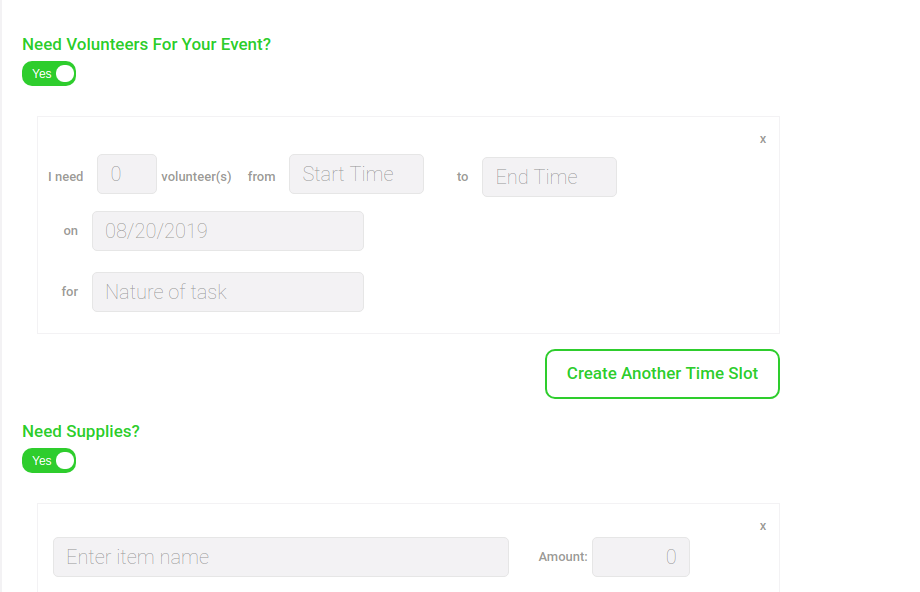Focus the Enter item name field

click(x=281, y=557)
